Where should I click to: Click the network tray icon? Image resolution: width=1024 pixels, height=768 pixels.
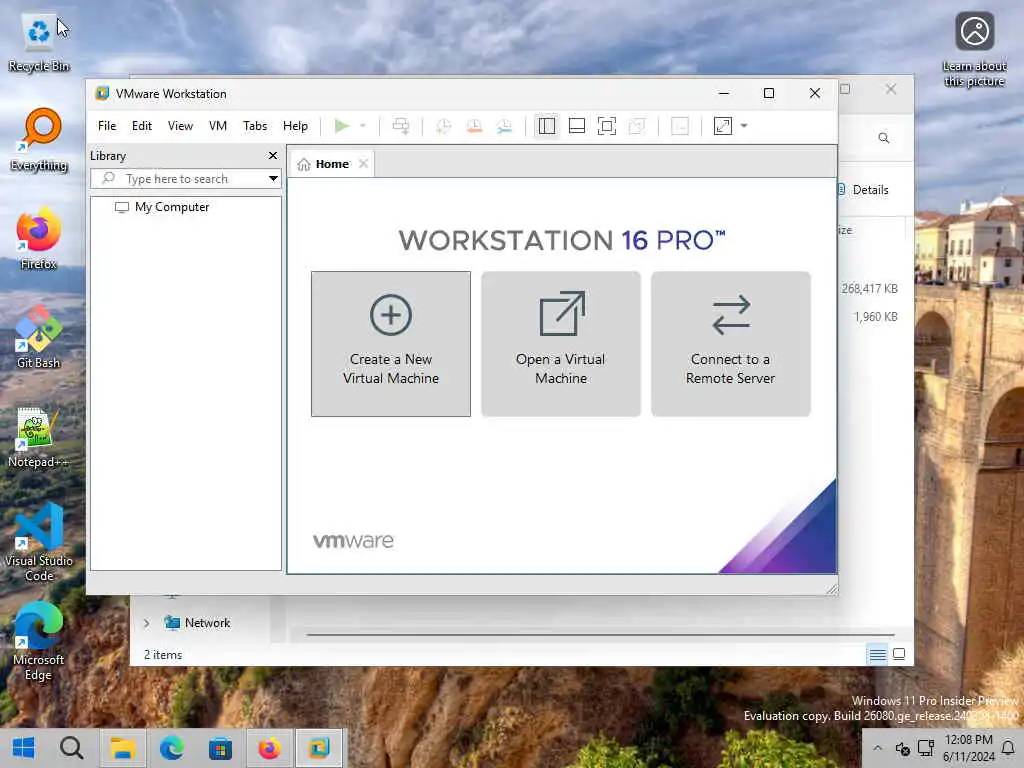925,748
